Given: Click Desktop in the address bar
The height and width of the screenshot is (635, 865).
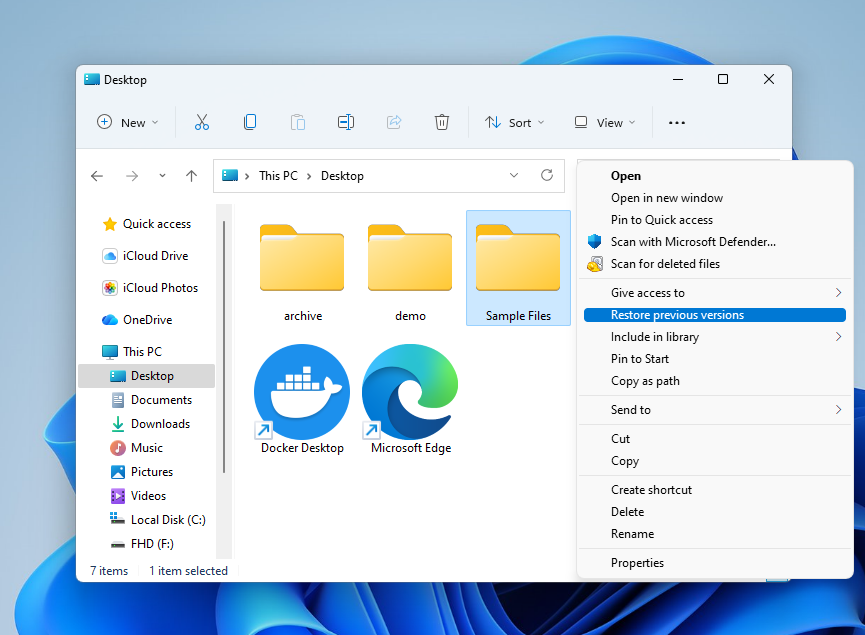Looking at the screenshot, I should (342, 176).
